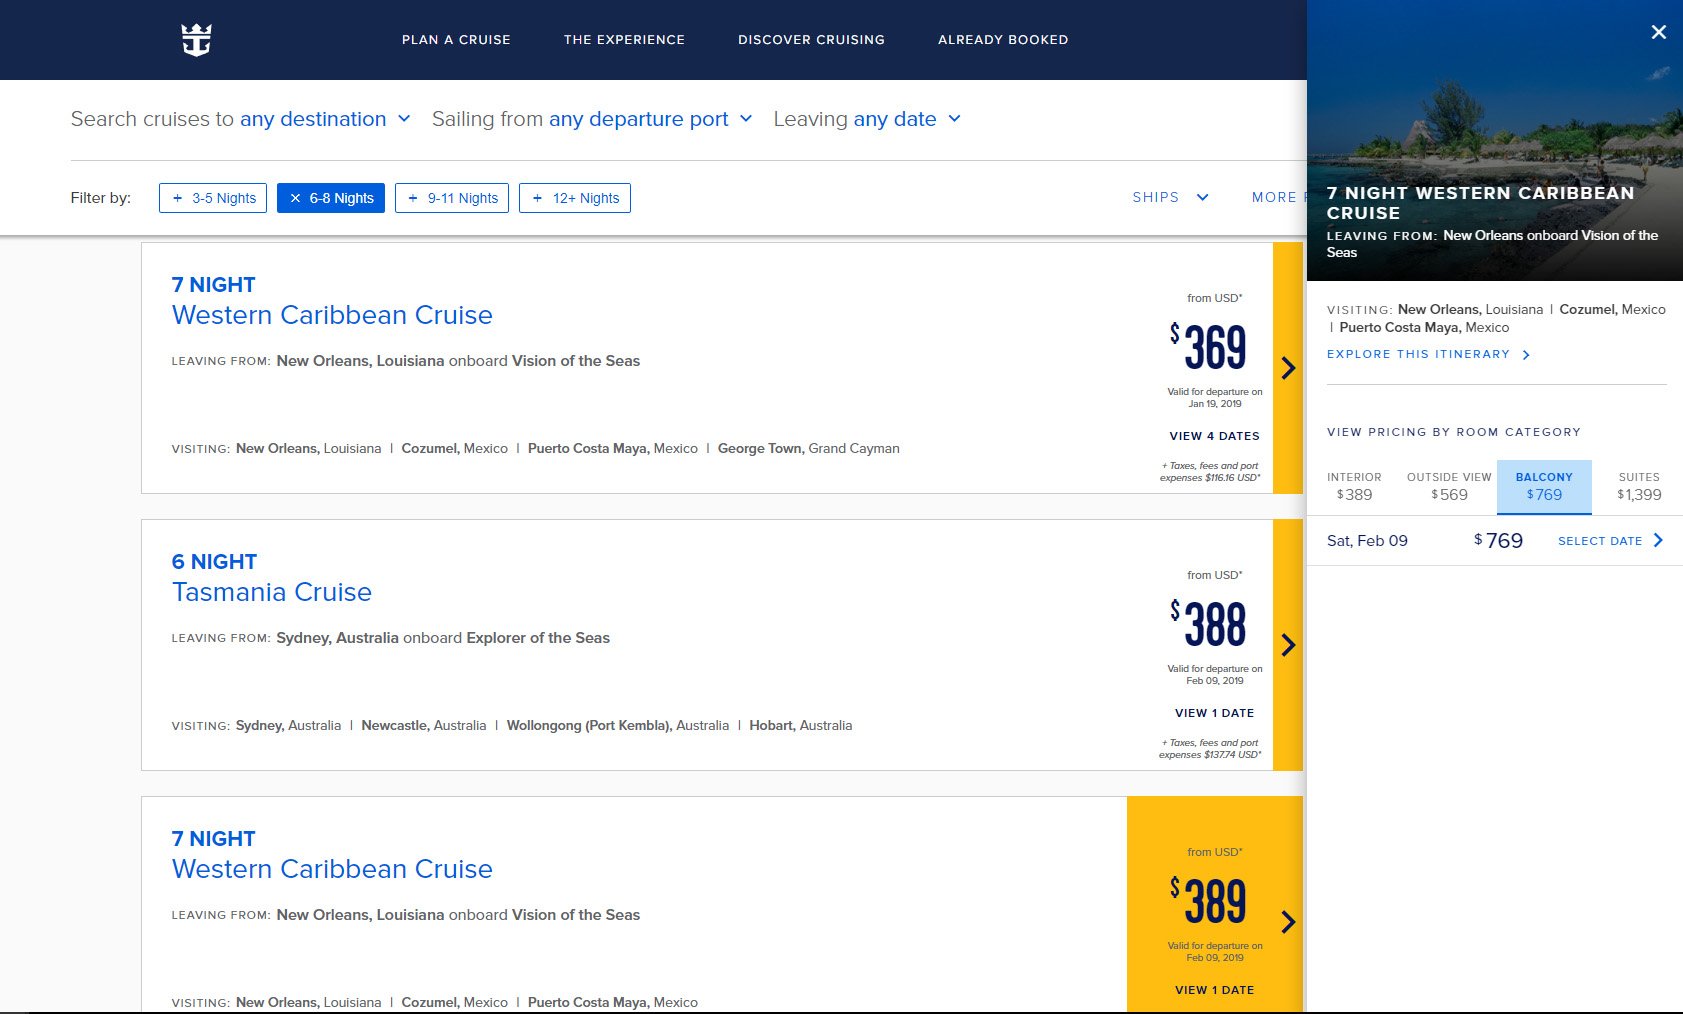Click the $769 price in date row
This screenshot has width=1683, height=1014.
tap(1498, 541)
